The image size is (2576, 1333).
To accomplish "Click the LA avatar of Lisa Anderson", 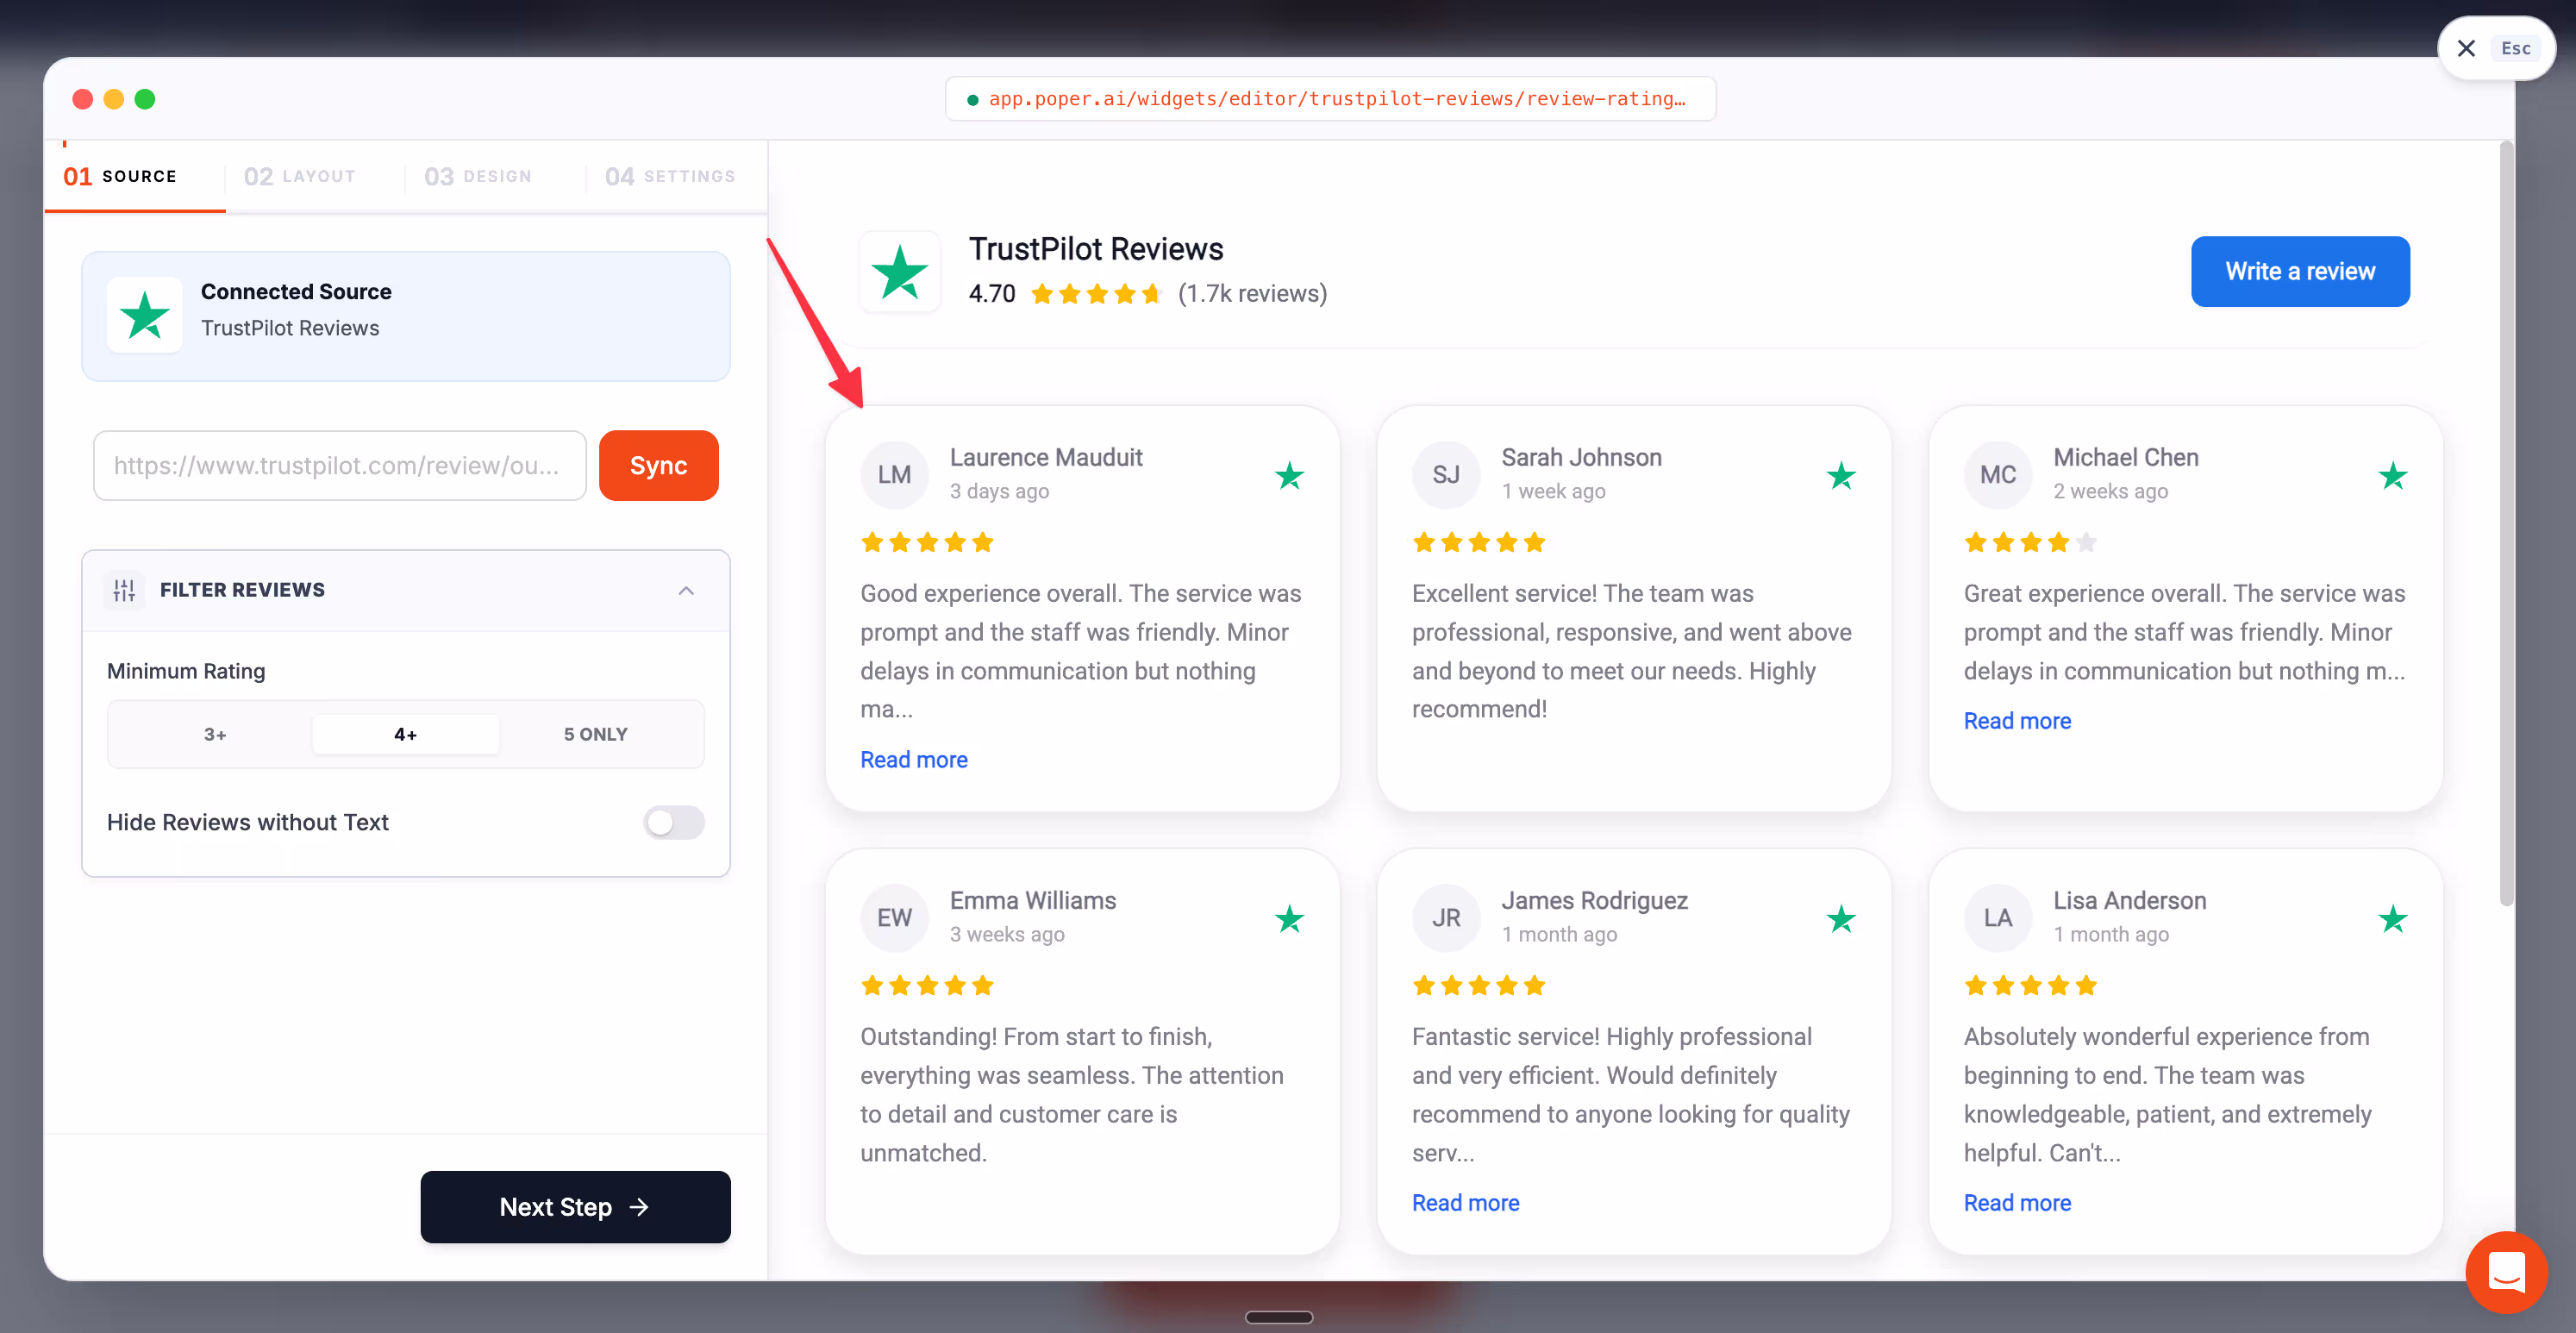I will [1998, 918].
